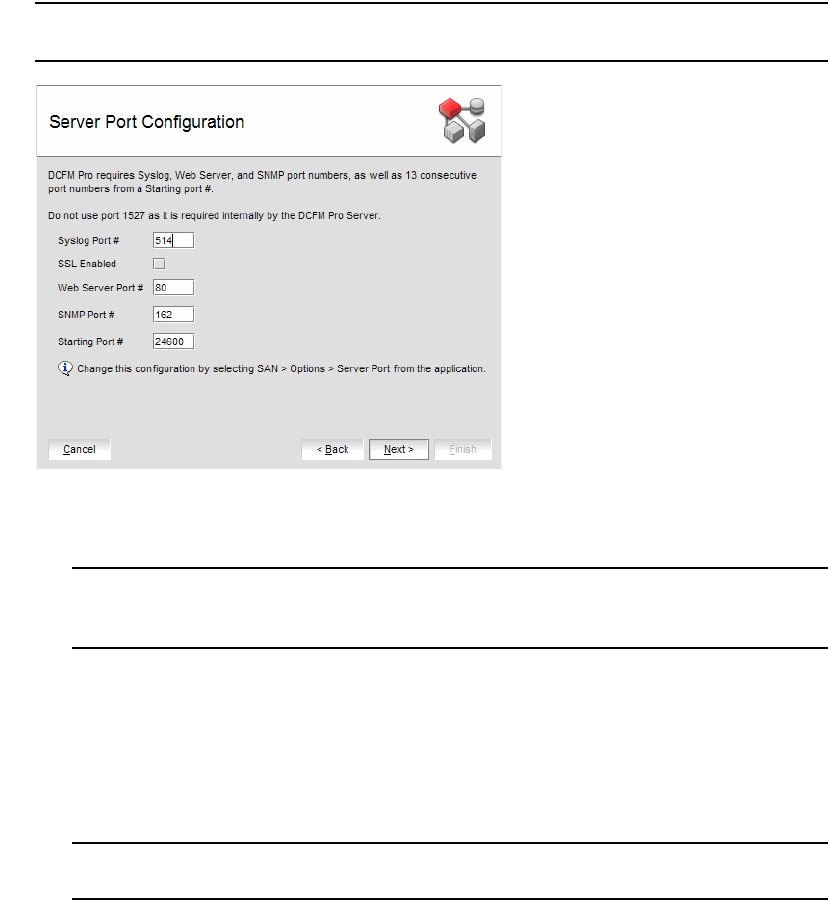828x905 pixels.
Task: Edit the Starting Port # field
Action: (173, 342)
